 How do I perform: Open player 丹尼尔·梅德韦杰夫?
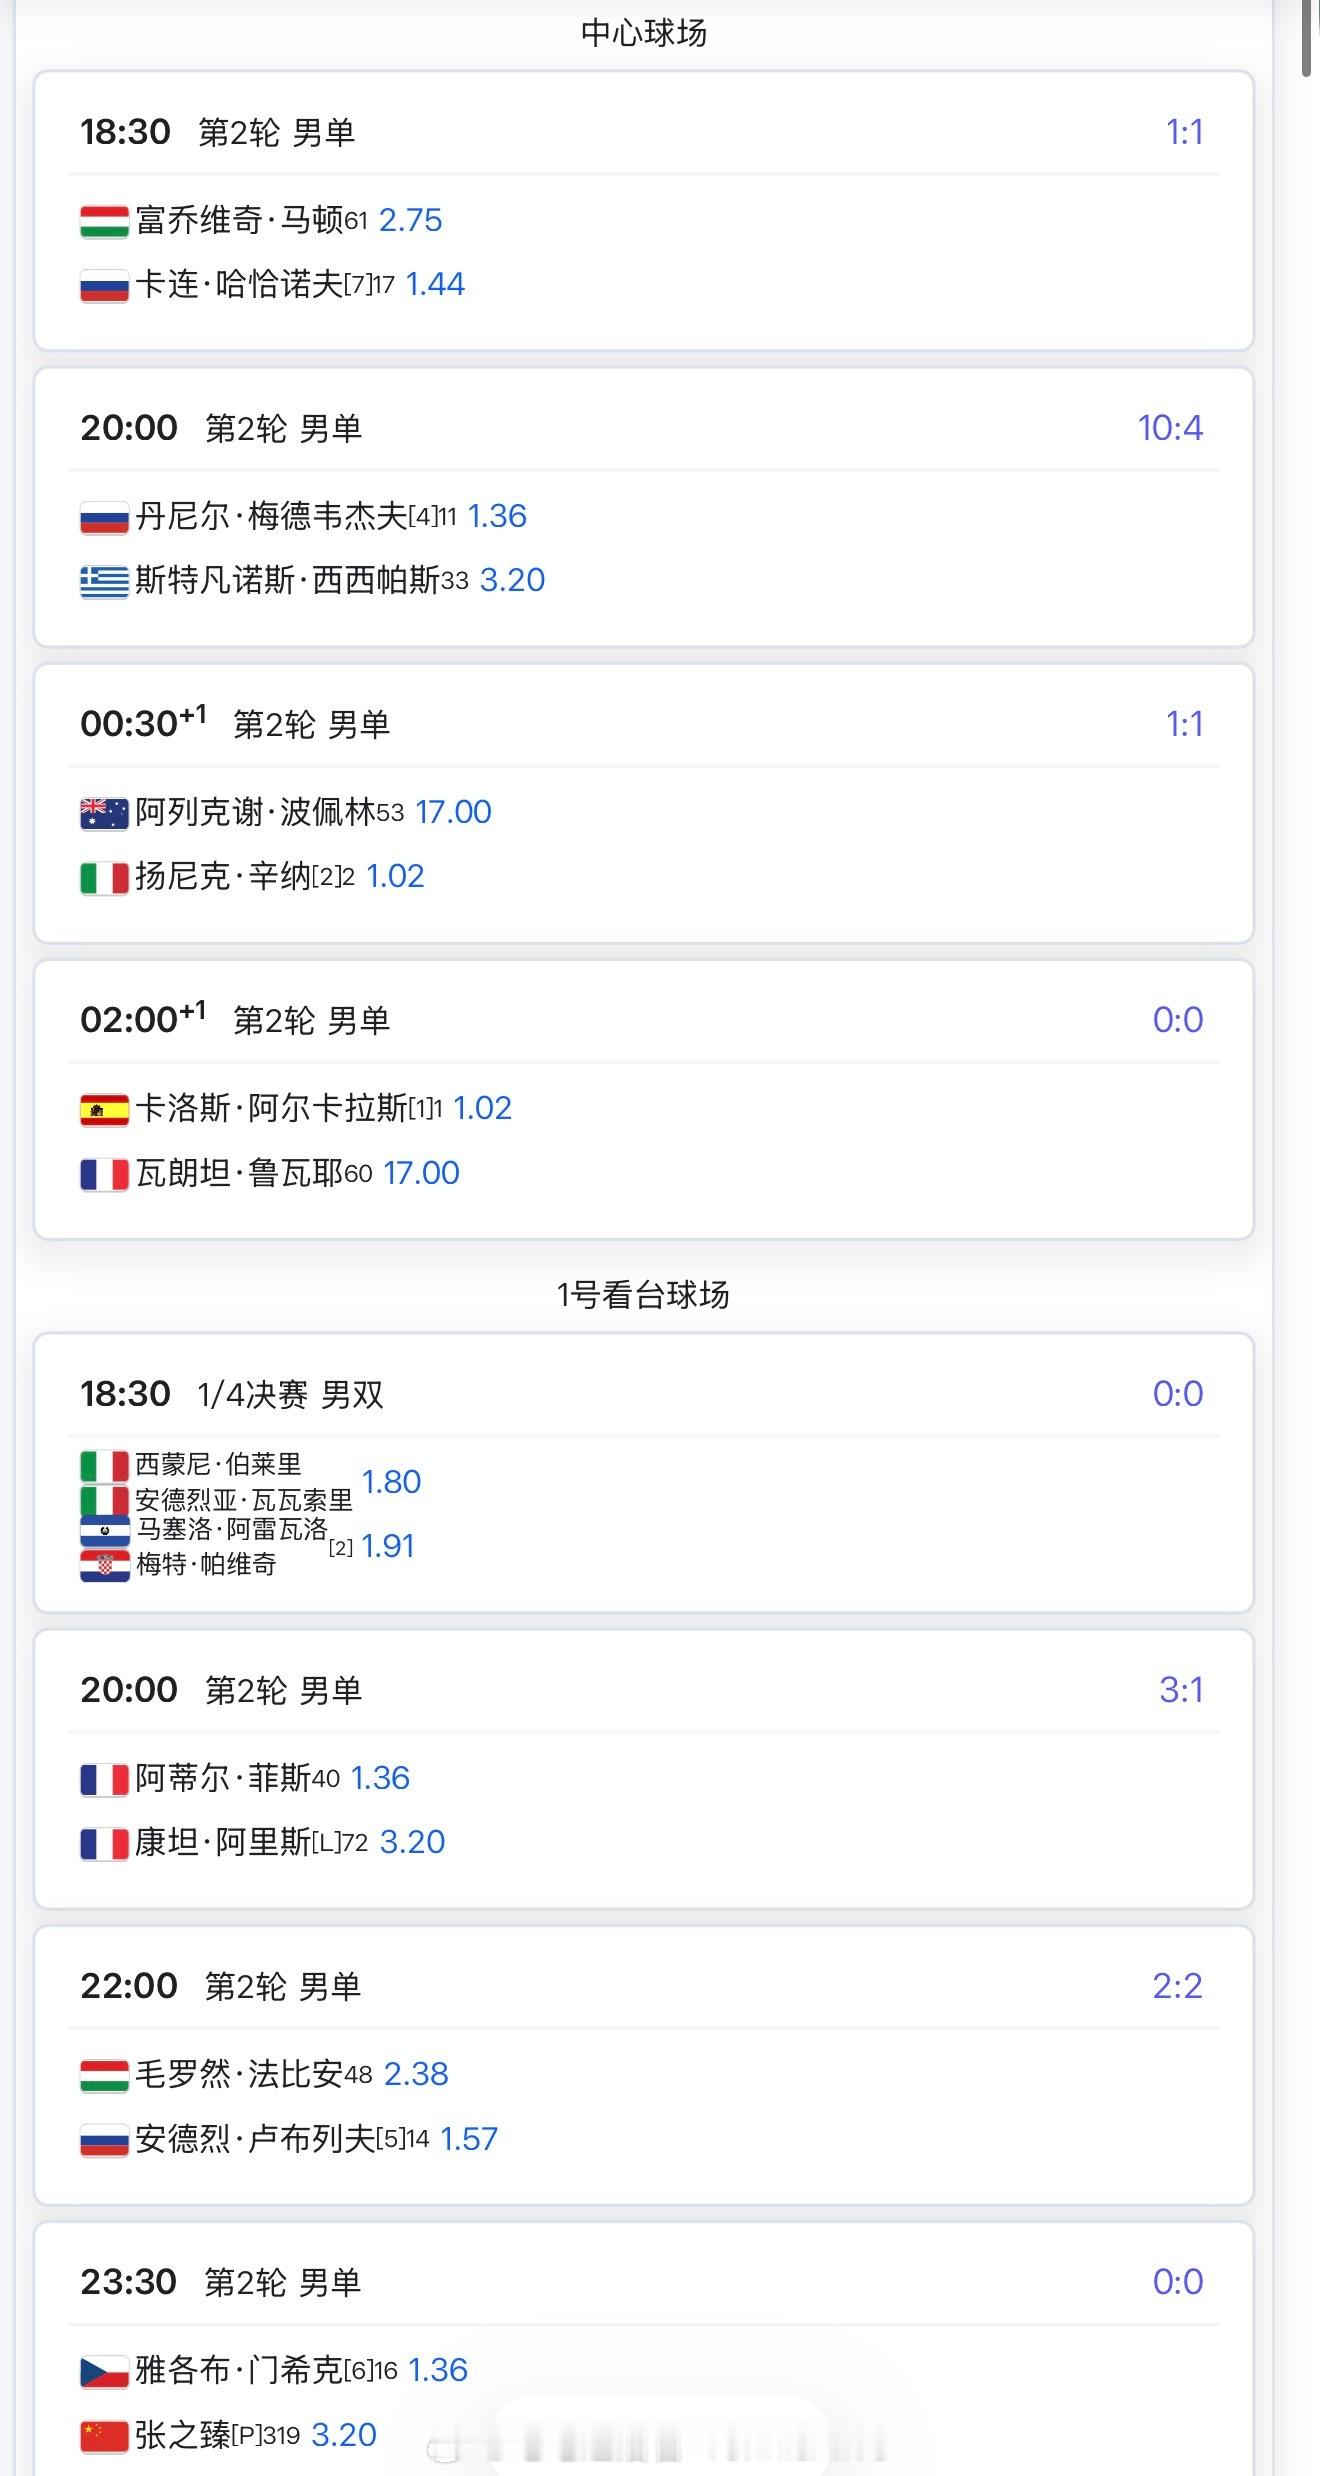point(271,517)
